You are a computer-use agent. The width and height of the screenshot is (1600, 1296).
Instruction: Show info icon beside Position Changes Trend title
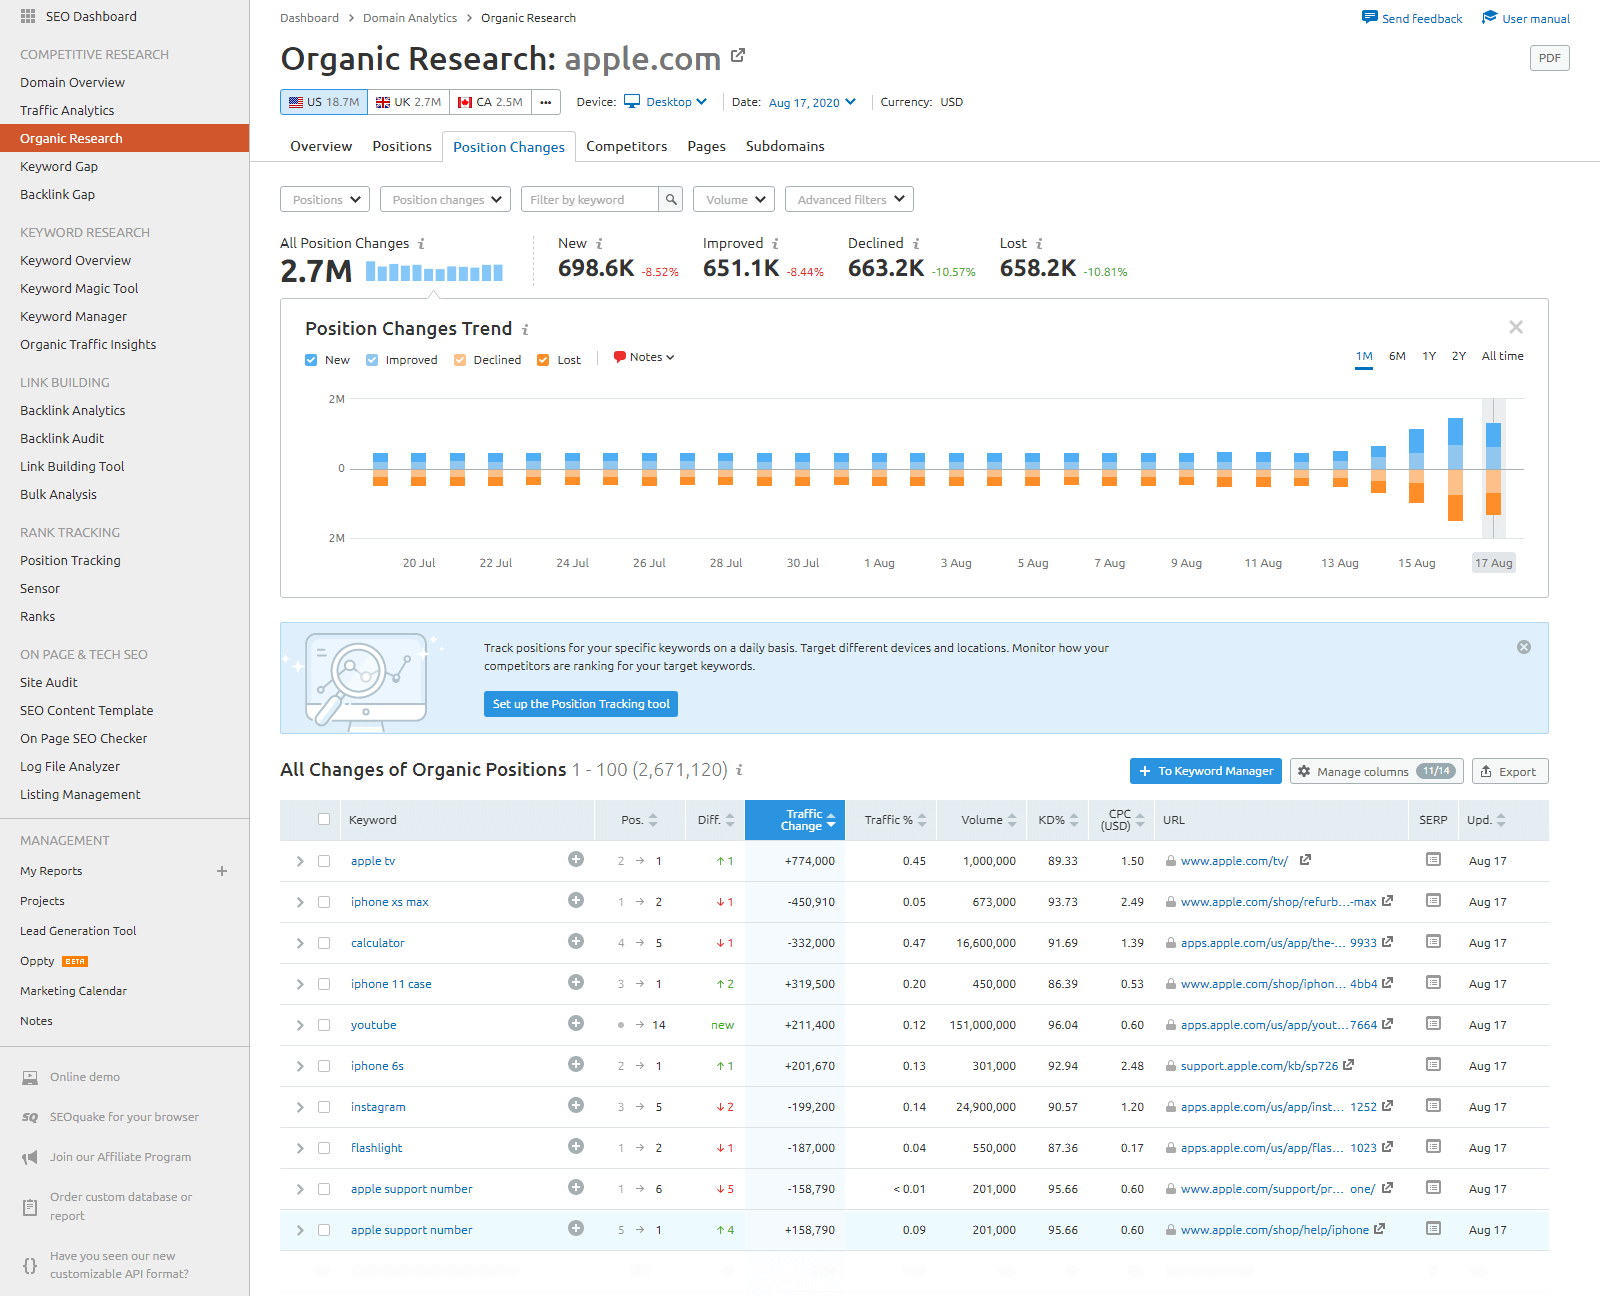click(525, 329)
